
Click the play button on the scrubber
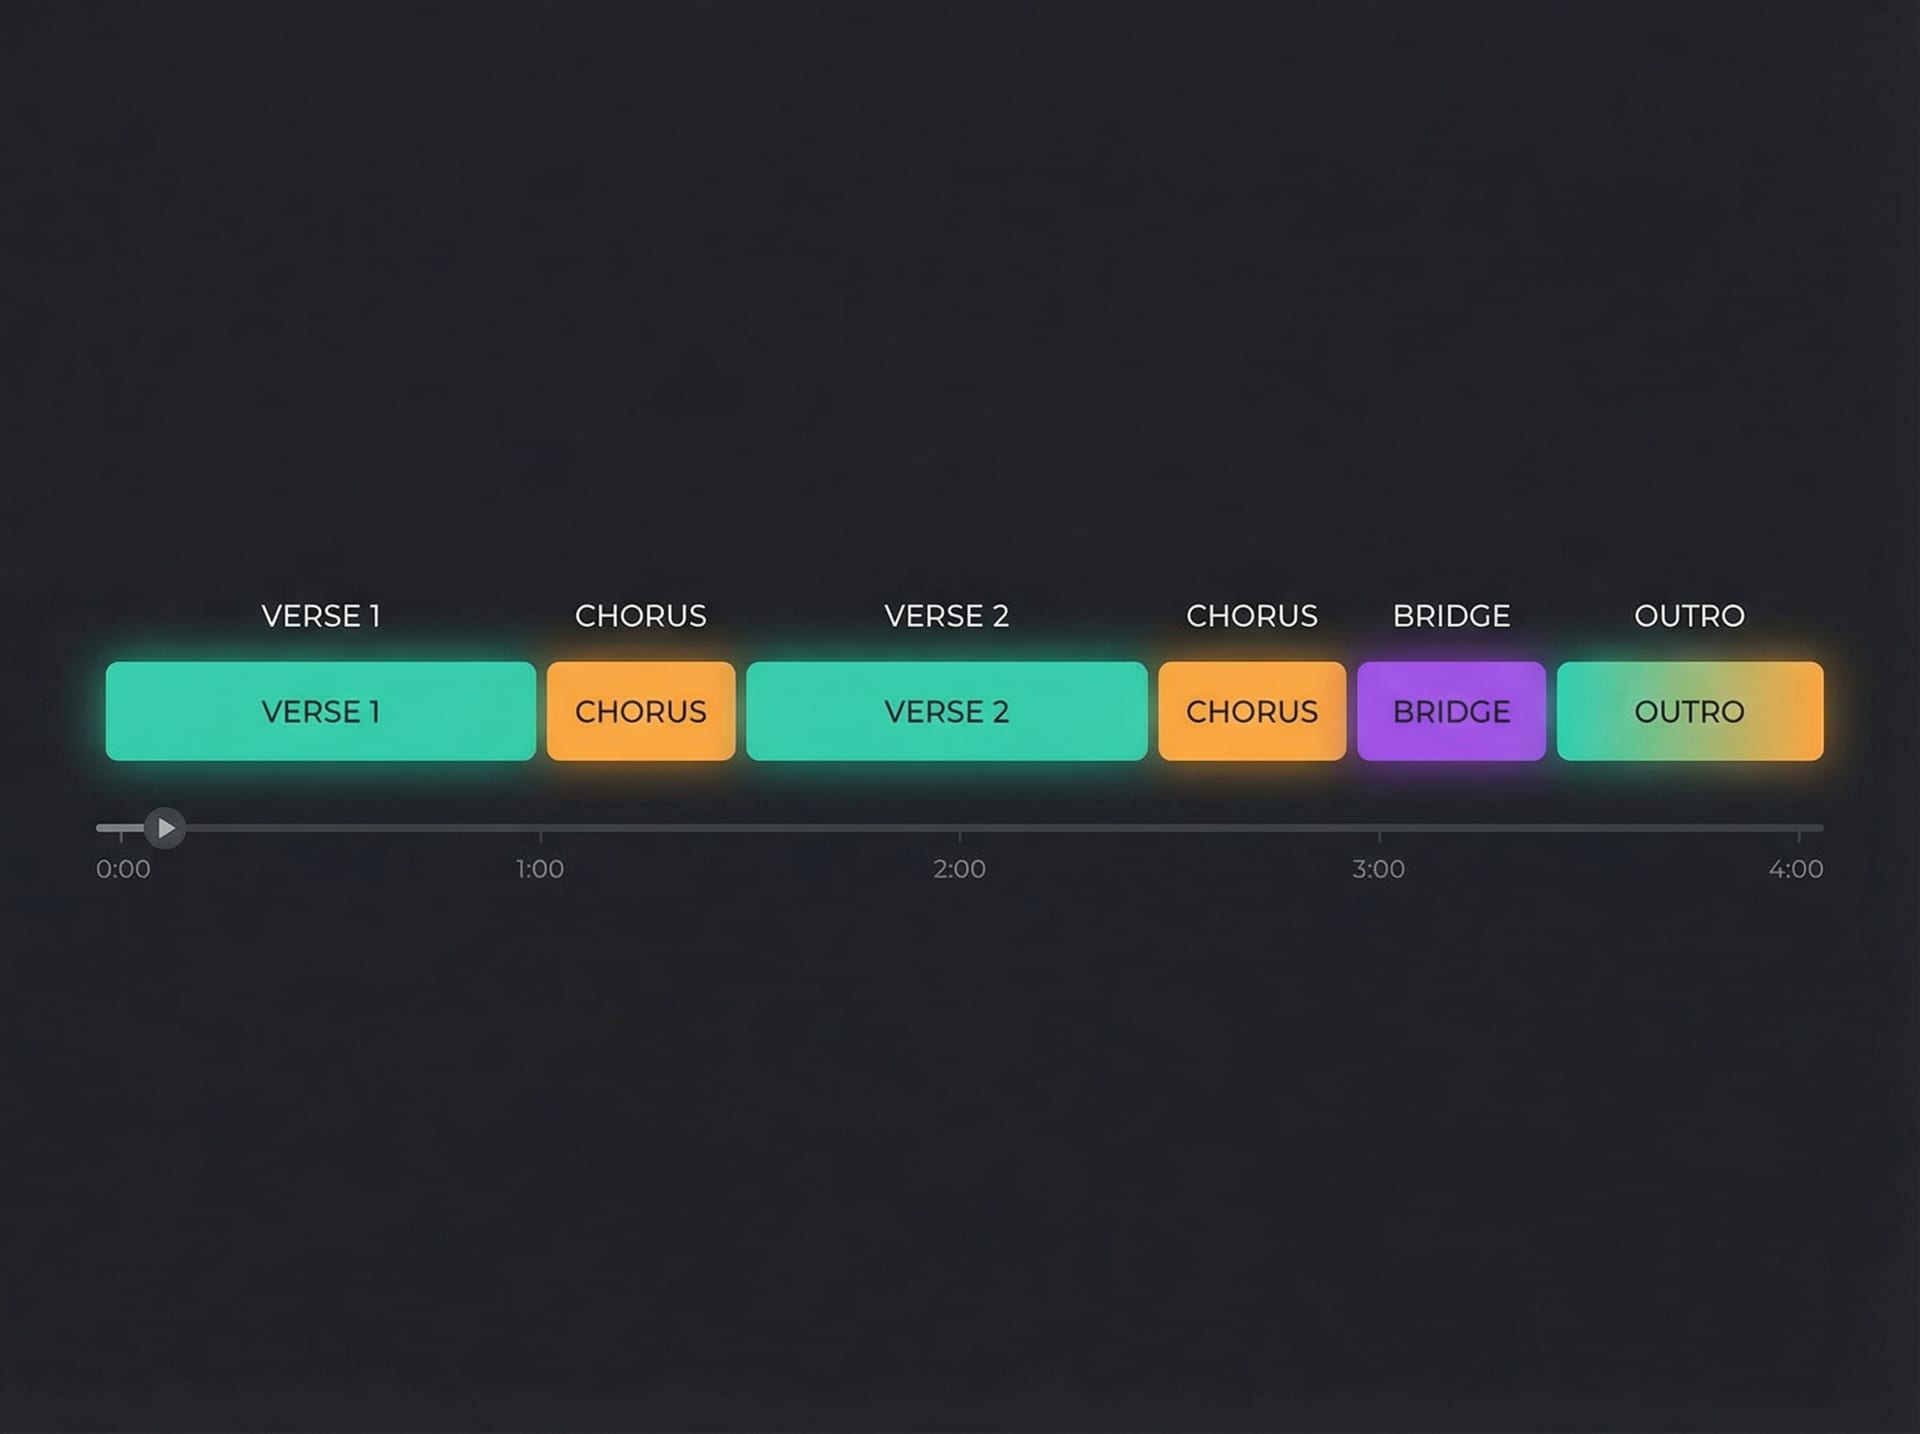[165, 828]
